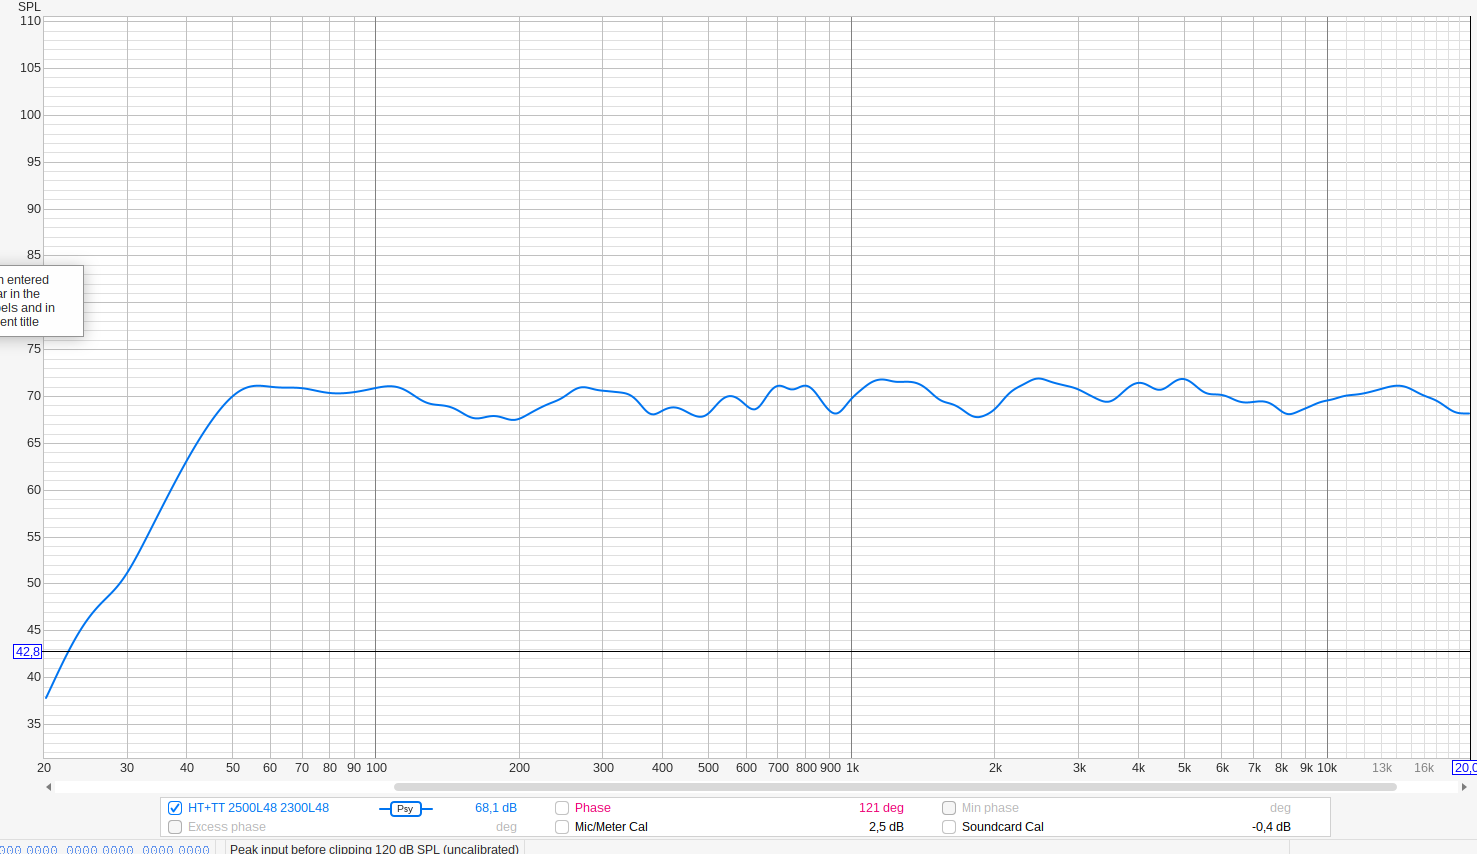The width and height of the screenshot is (1477, 854).
Task: Toggle the Mic/Meter Cal checkbox
Action: (x=562, y=827)
